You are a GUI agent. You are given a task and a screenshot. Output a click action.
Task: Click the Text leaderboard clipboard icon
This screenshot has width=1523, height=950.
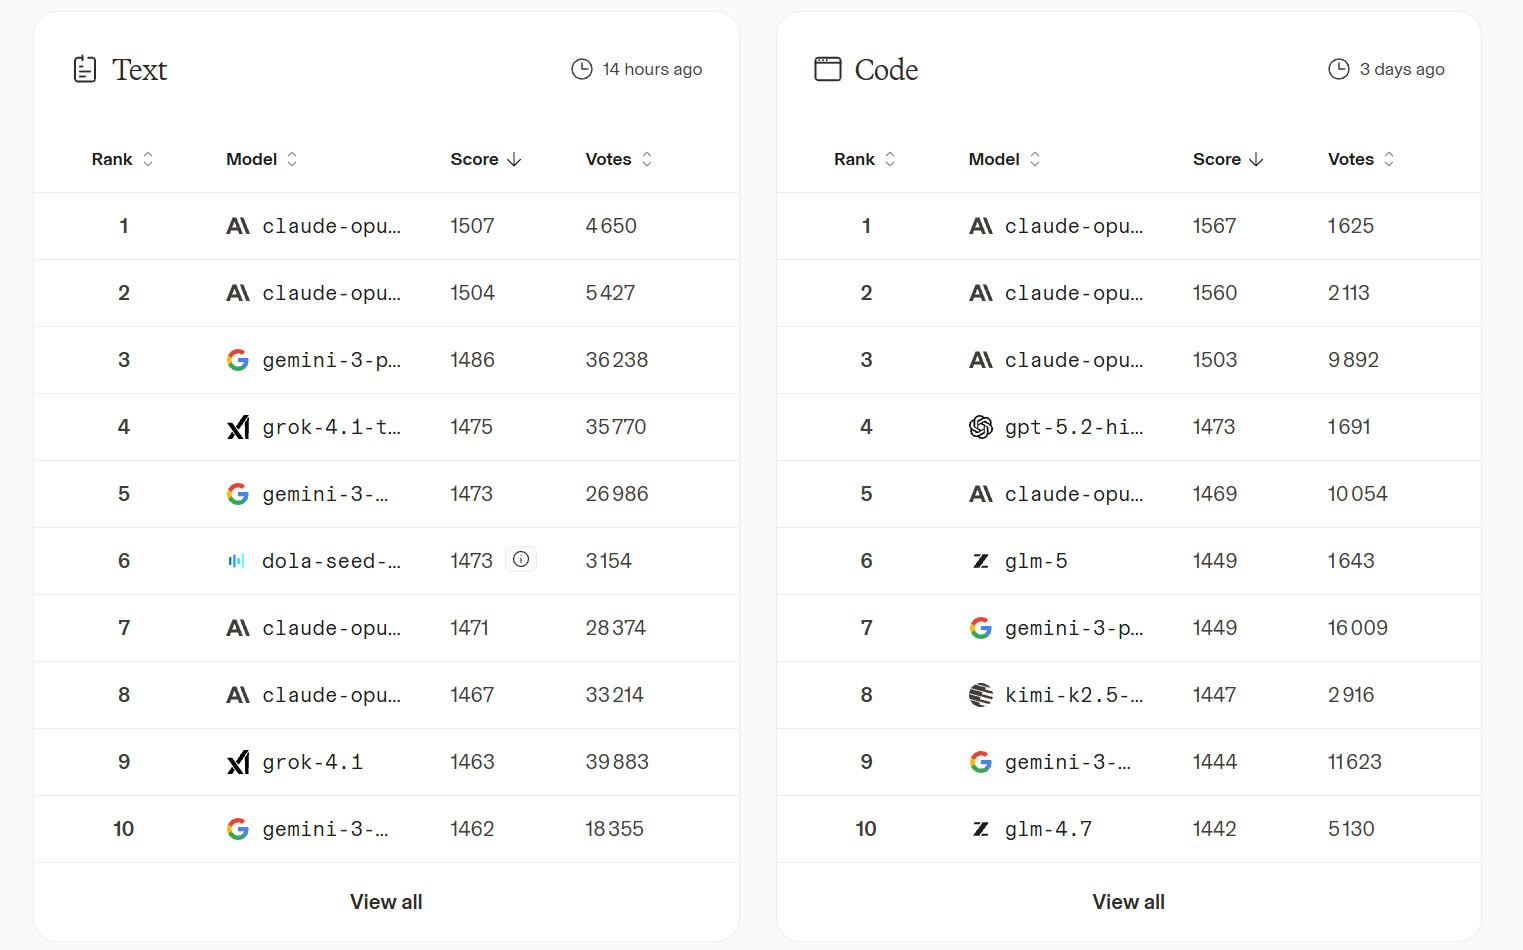coord(85,69)
